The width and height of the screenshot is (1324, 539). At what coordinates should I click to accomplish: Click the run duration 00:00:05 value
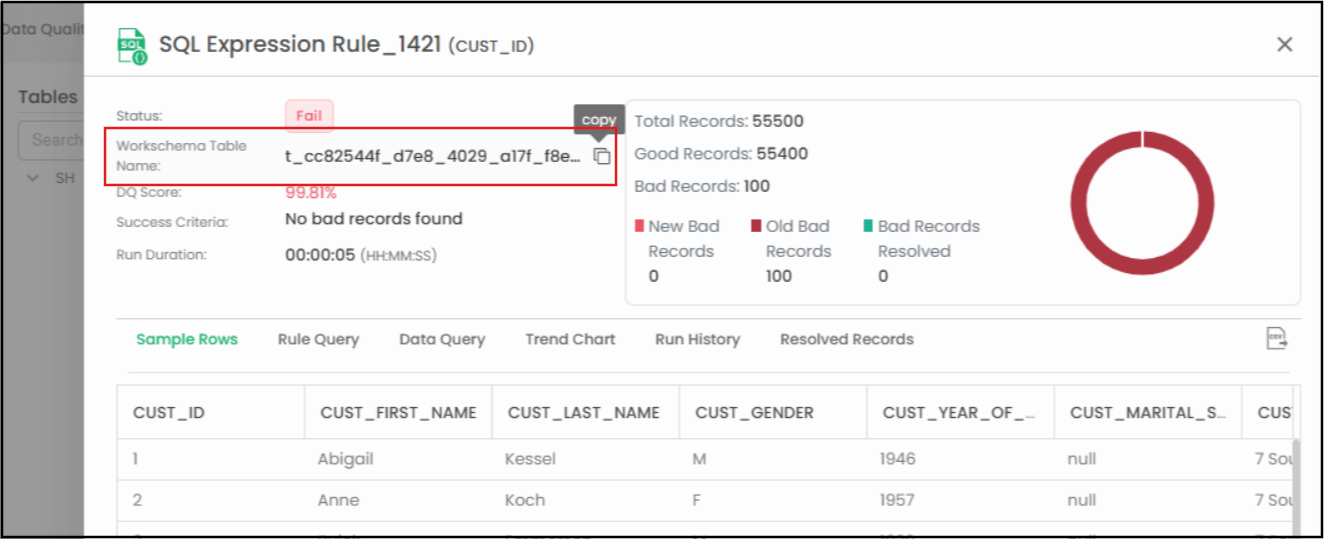(320, 255)
